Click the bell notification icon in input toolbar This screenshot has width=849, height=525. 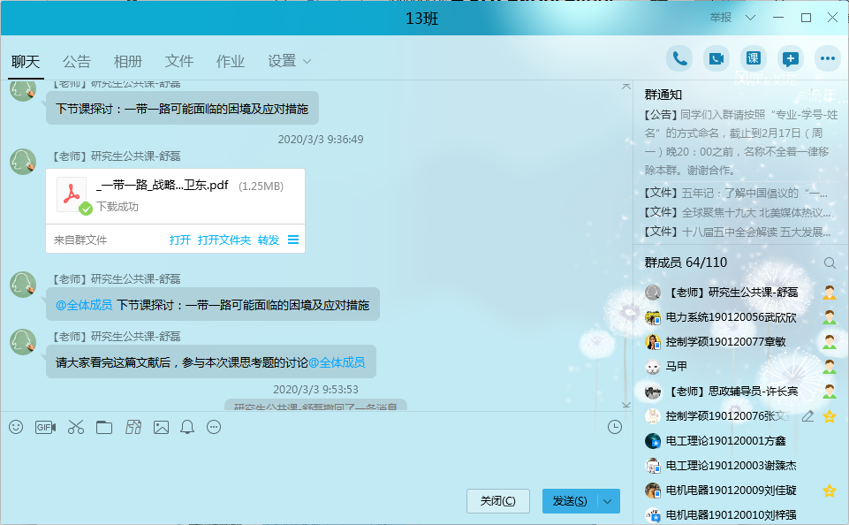coord(187,427)
